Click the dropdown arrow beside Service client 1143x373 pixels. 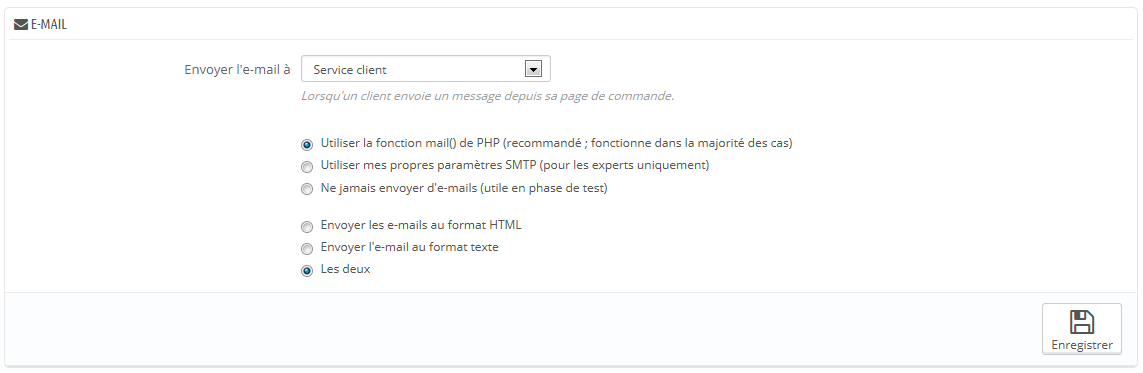(x=533, y=69)
